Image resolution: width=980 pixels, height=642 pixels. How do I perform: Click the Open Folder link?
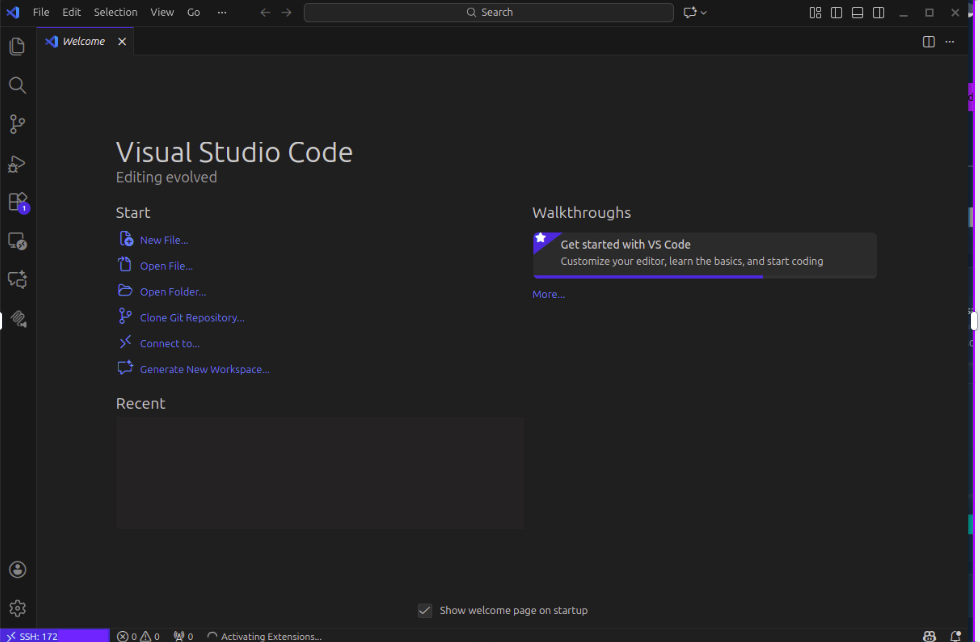pyautogui.click(x=172, y=292)
